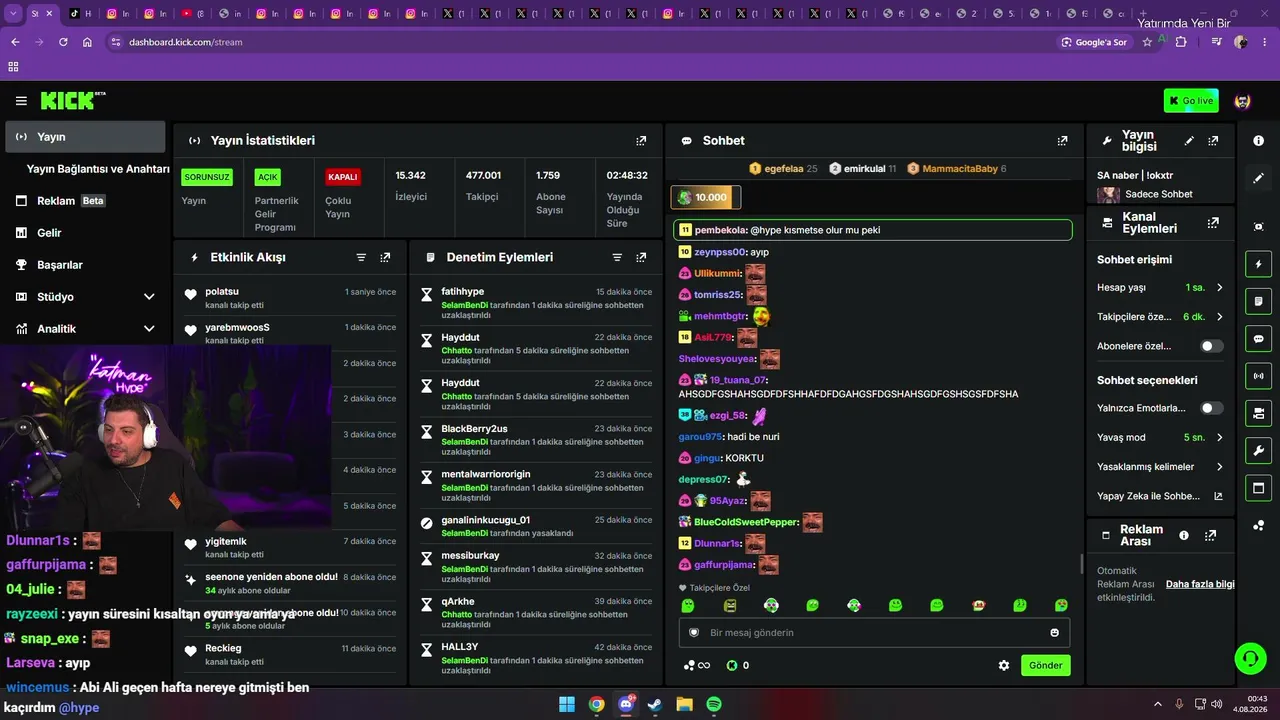Image resolution: width=1280 pixels, height=720 pixels.
Task: Click the Bir mesaj gönderin input field
Action: (874, 632)
